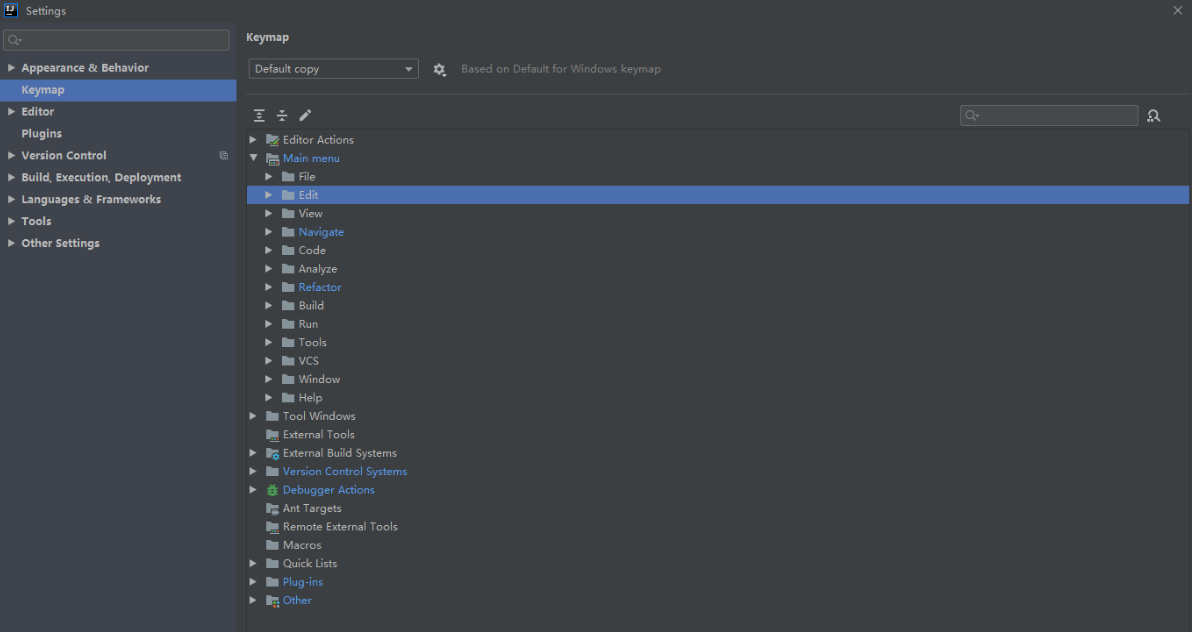The image size is (1192, 632).
Task: Focus the settings search field at top-left
Action: tap(116, 40)
